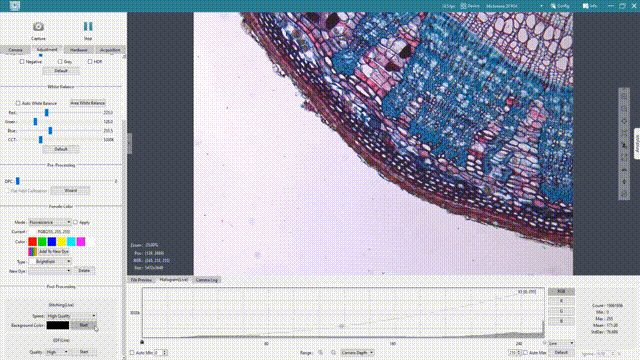This screenshot has height=360, width=640.
Task: Click the histogram Default button
Action: coord(561,353)
